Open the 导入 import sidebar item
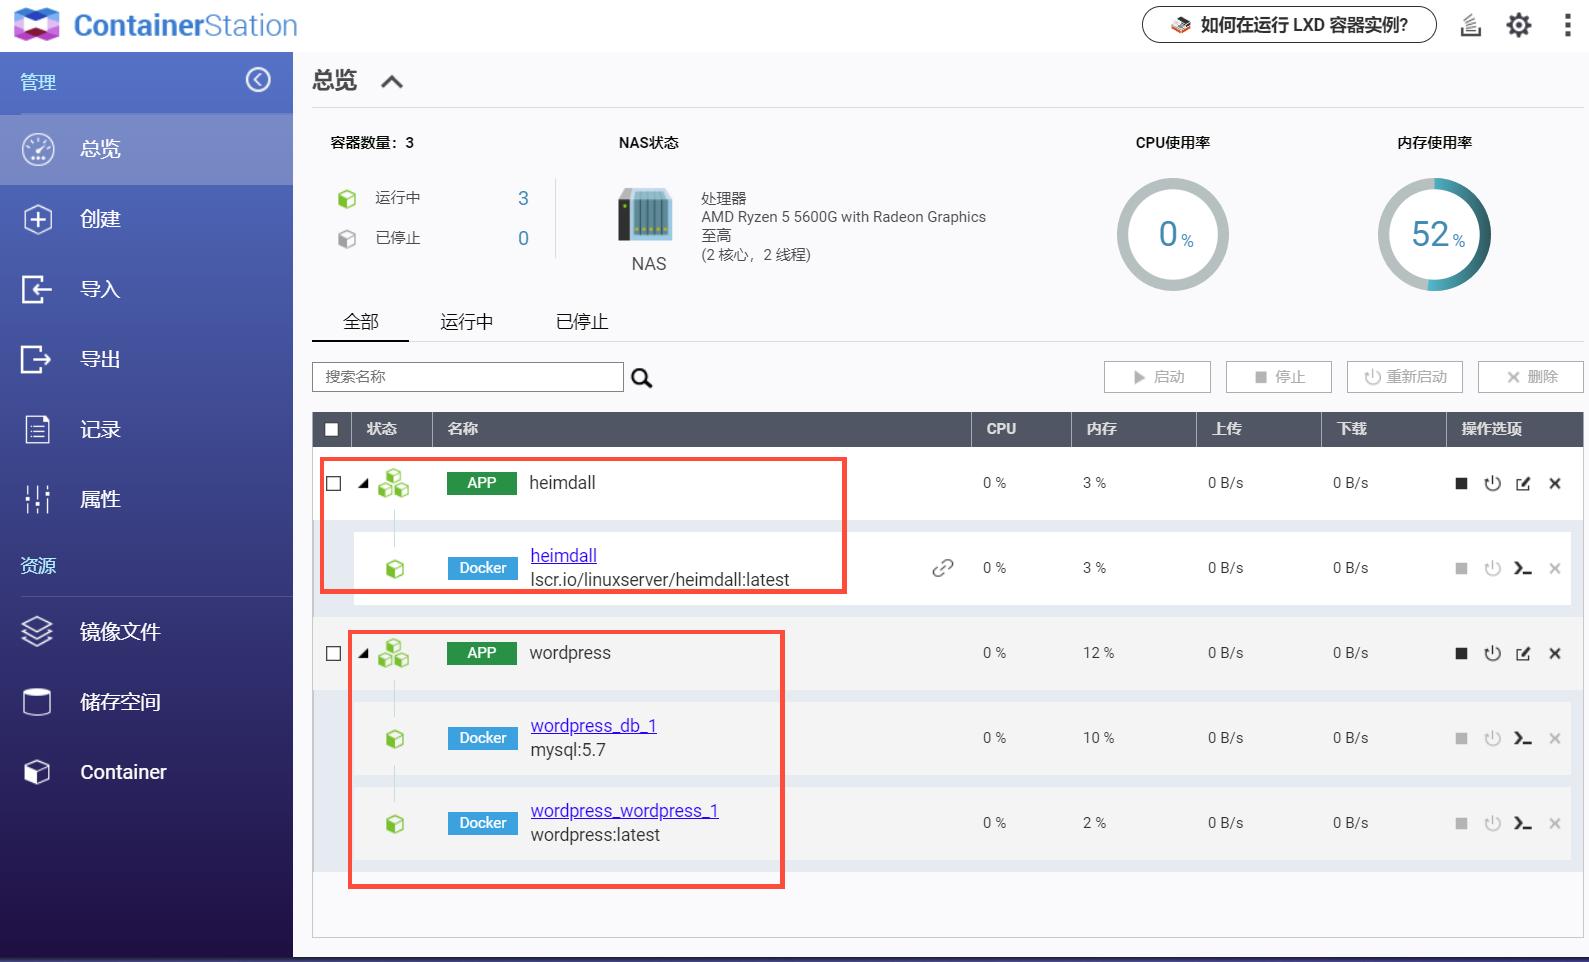This screenshot has height=962, width=1589. [146, 289]
